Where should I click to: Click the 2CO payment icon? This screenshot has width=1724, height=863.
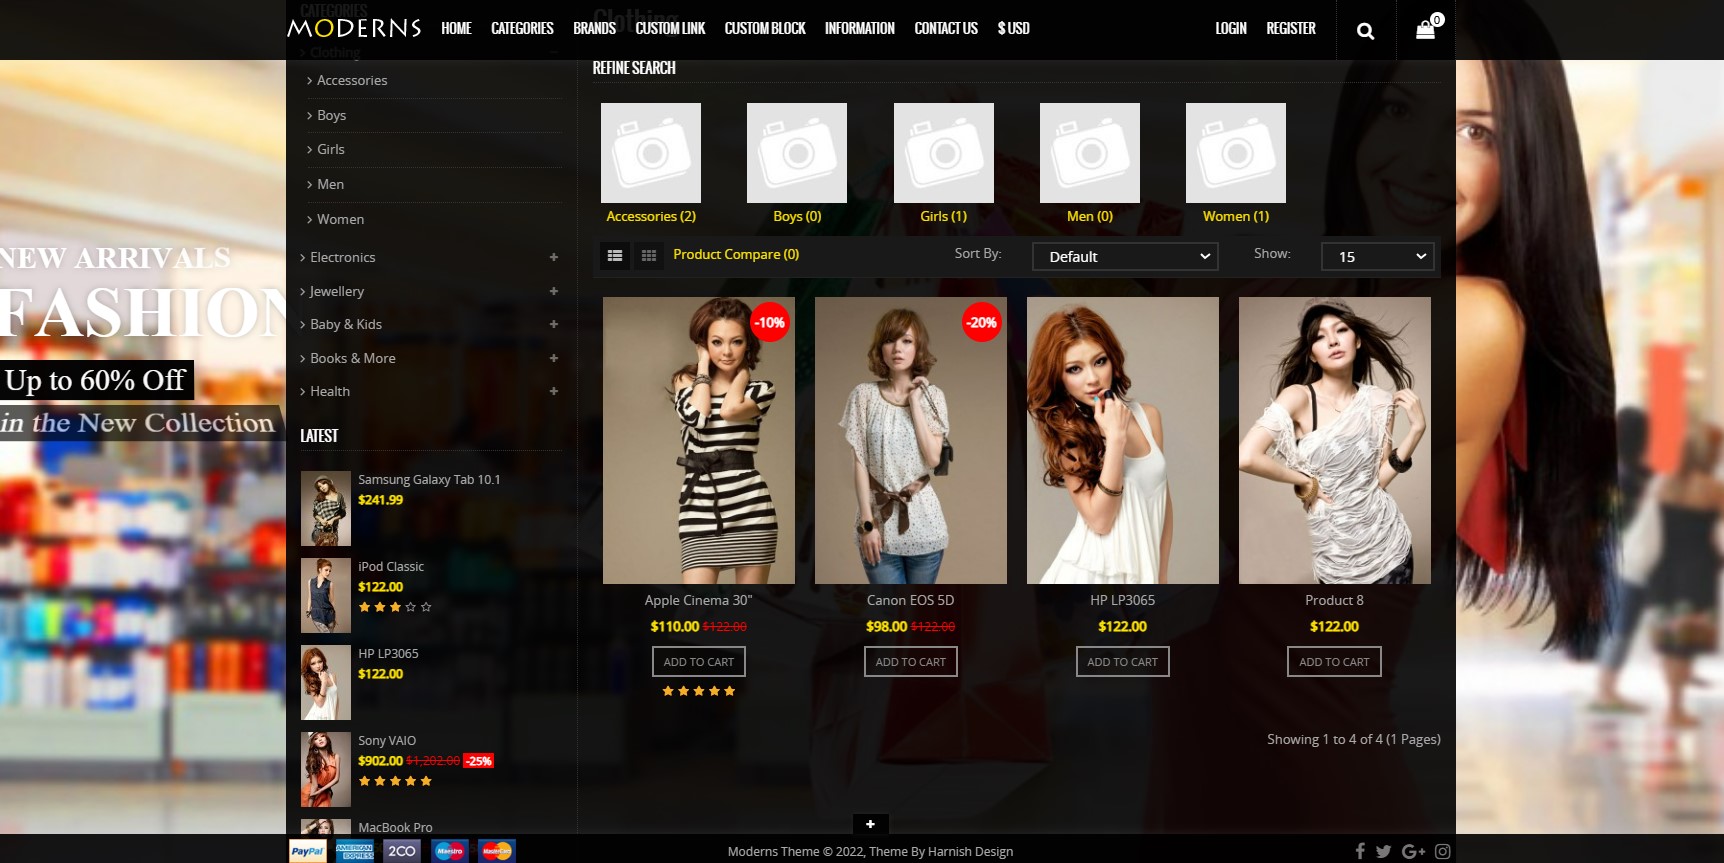point(402,851)
